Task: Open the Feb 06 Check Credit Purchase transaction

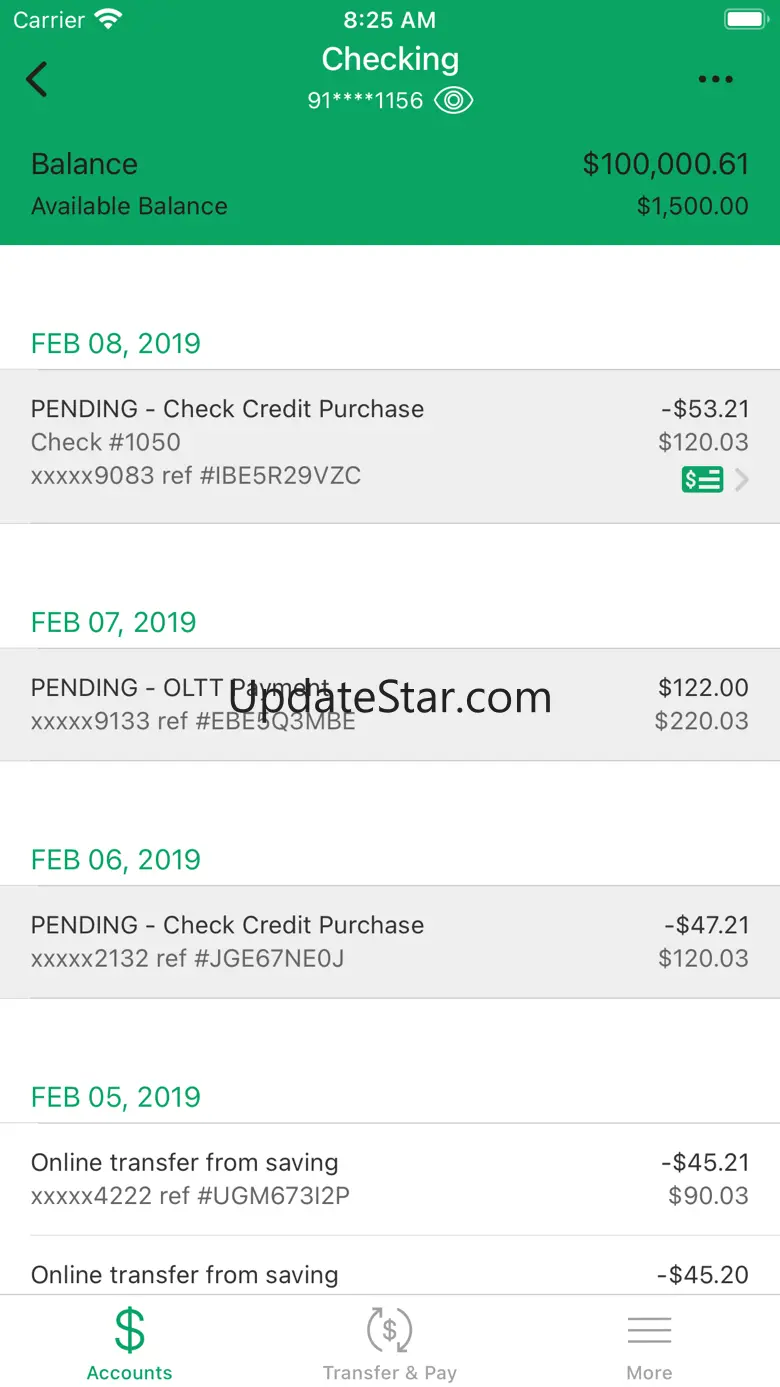Action: [x=390, y=942]
